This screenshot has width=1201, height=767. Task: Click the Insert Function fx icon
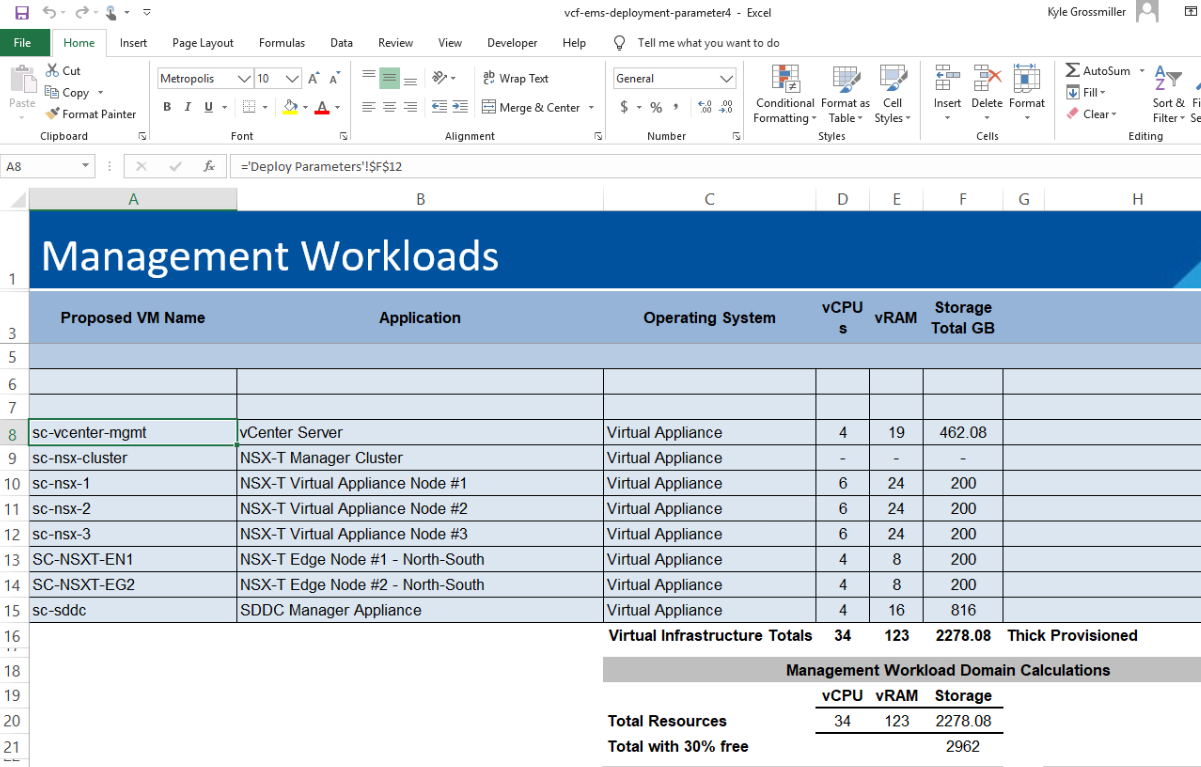point(209,167)
